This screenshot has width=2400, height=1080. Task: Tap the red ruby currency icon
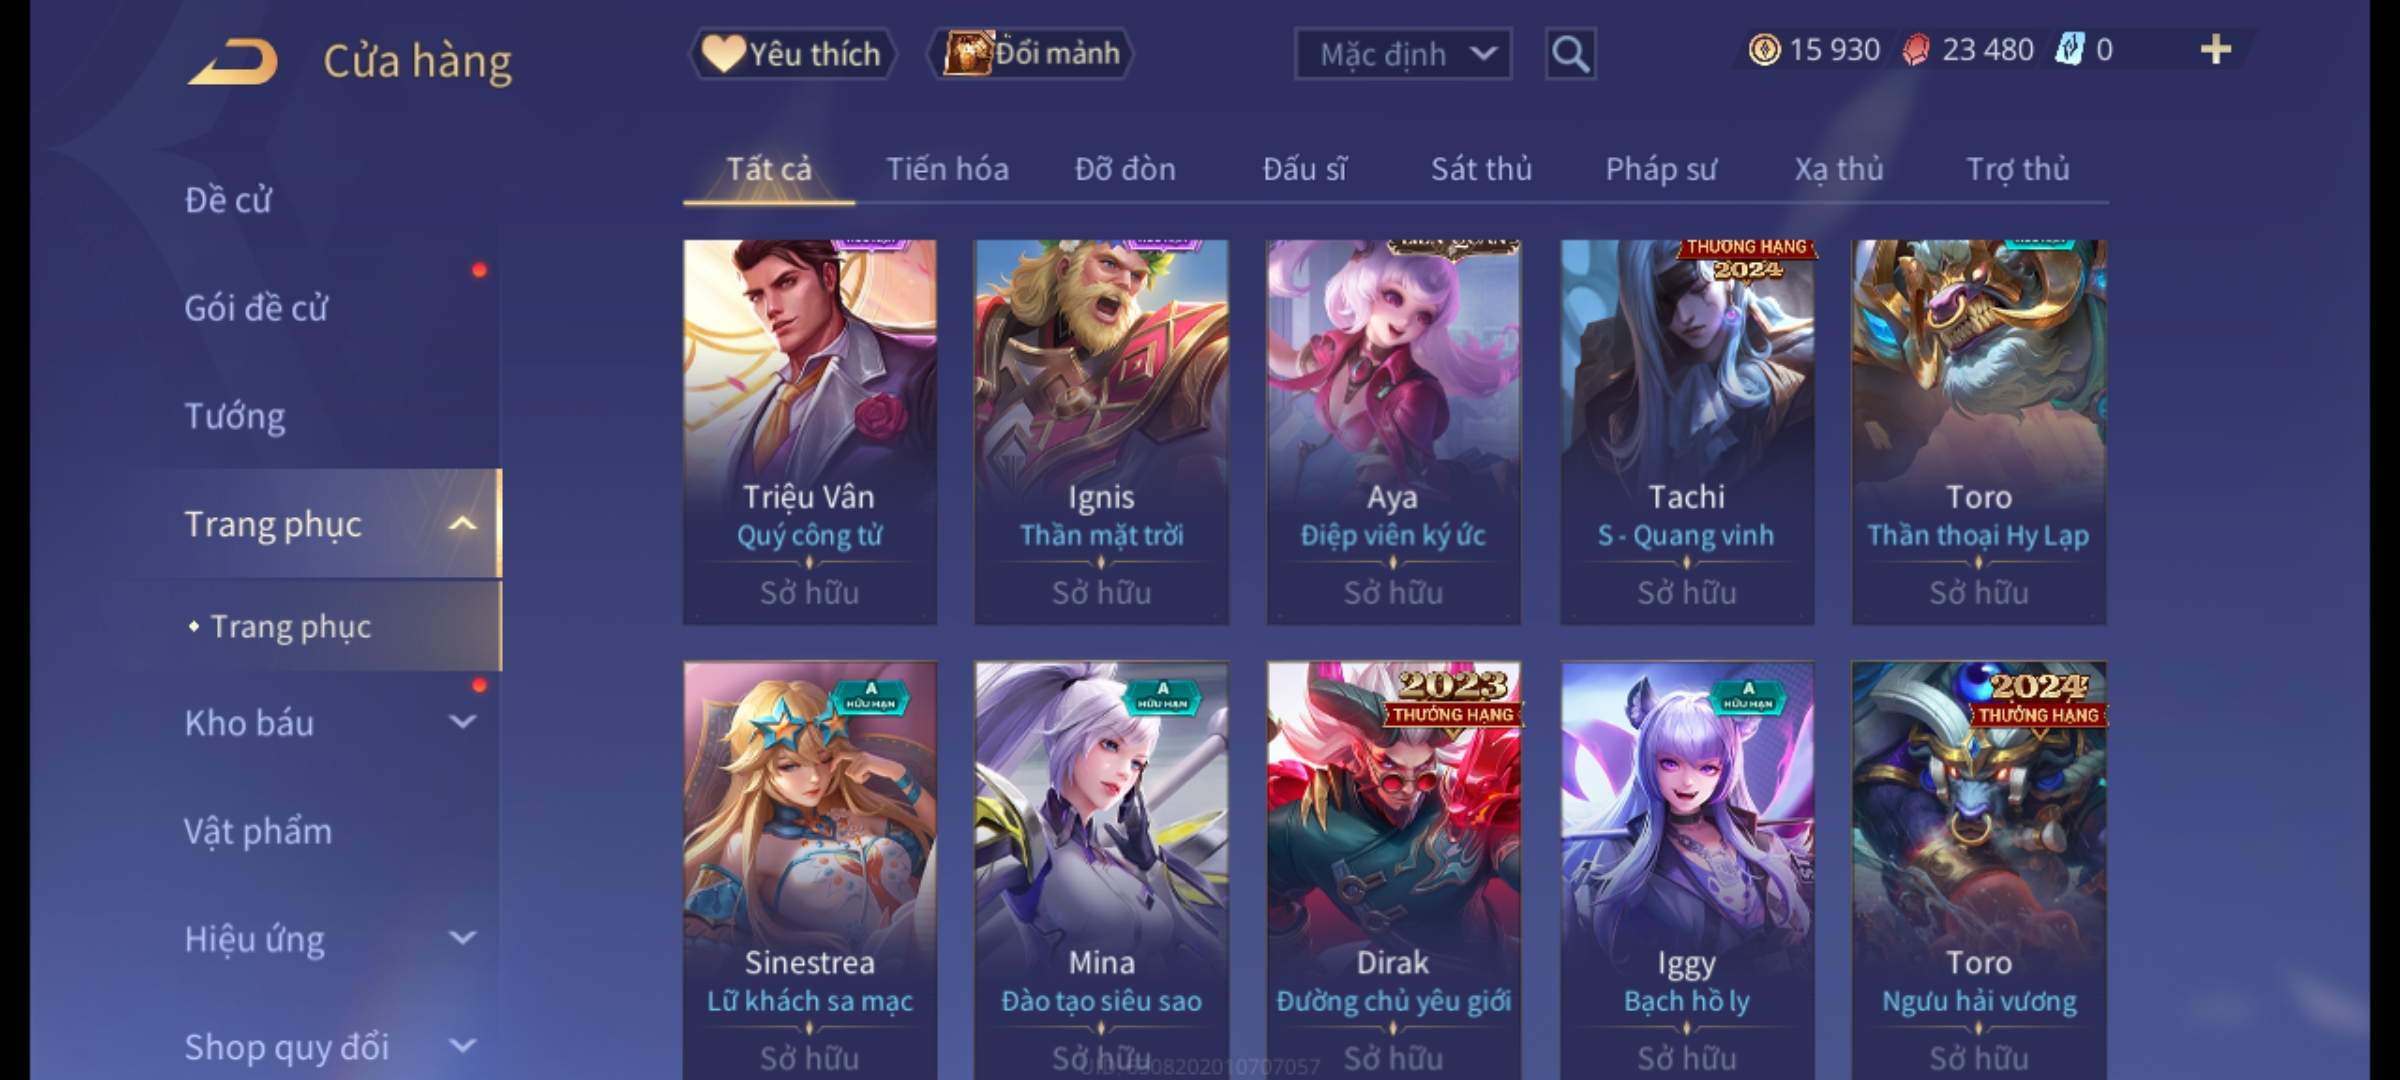point(1916,50)
